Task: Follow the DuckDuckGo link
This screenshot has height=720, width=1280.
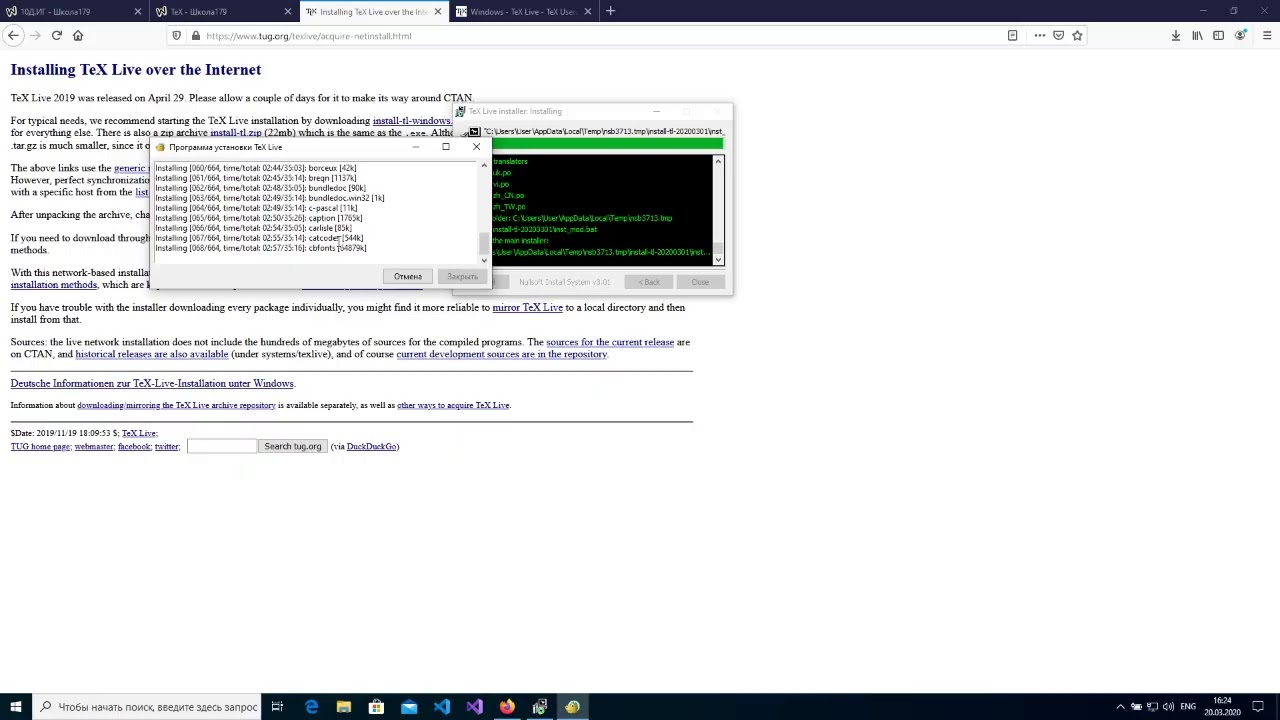Action: tap(371, 447)
